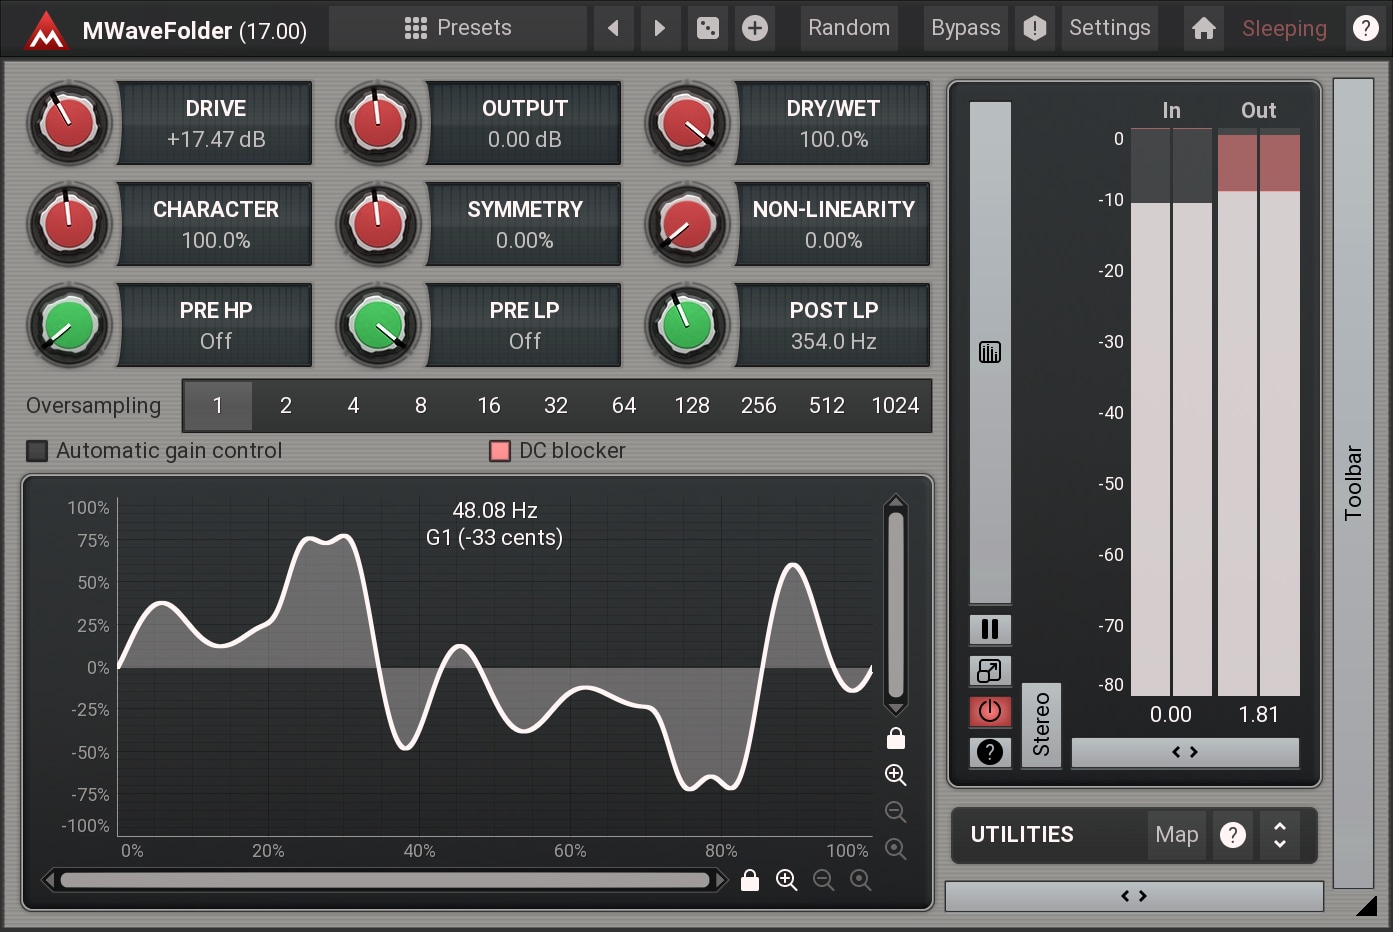Click the Drive knob
The width and height of the screenshot is (1393, 932).
69,124
